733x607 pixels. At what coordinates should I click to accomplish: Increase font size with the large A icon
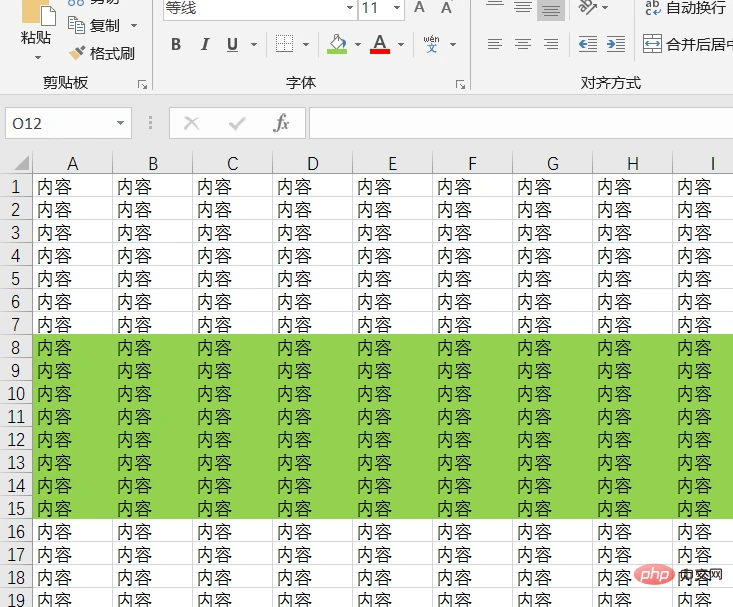click(419, 7)
